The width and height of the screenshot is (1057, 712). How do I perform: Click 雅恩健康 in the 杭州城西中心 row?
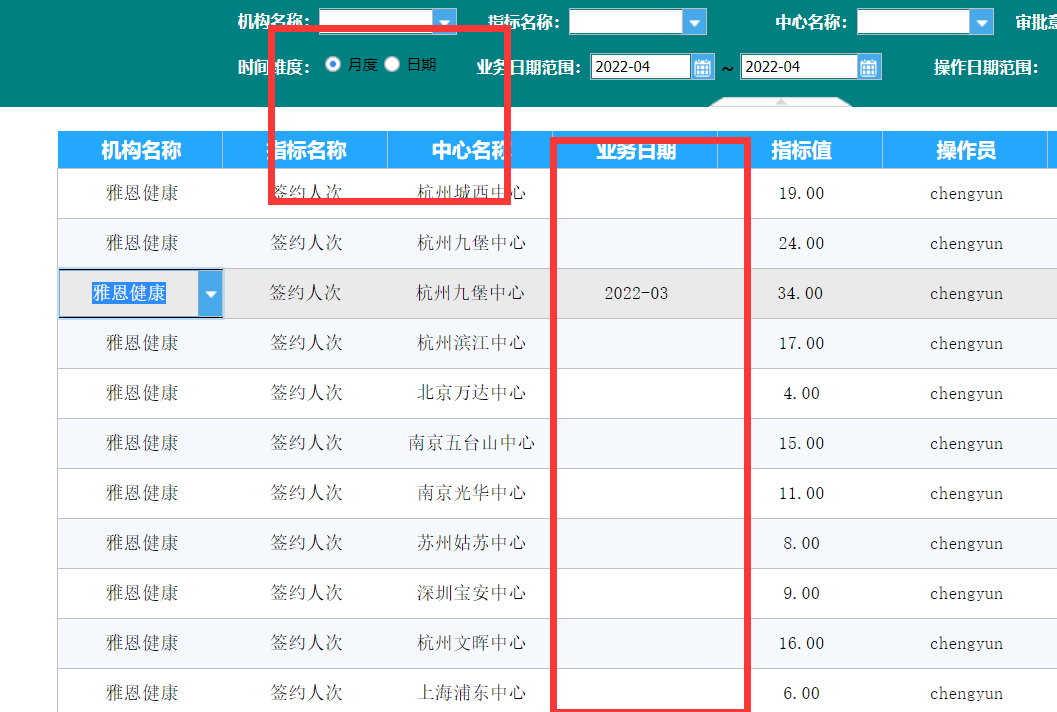[x=142, y=194]
